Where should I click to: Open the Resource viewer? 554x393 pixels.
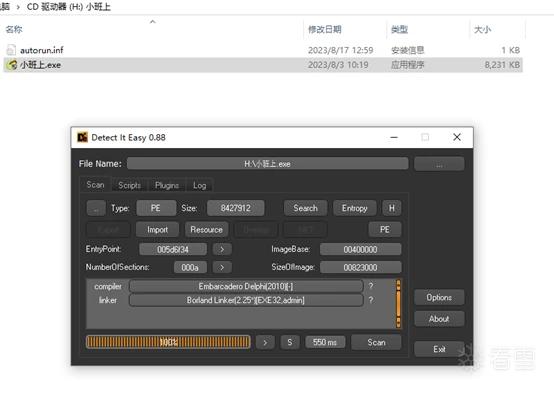click(x=206, y=230)
